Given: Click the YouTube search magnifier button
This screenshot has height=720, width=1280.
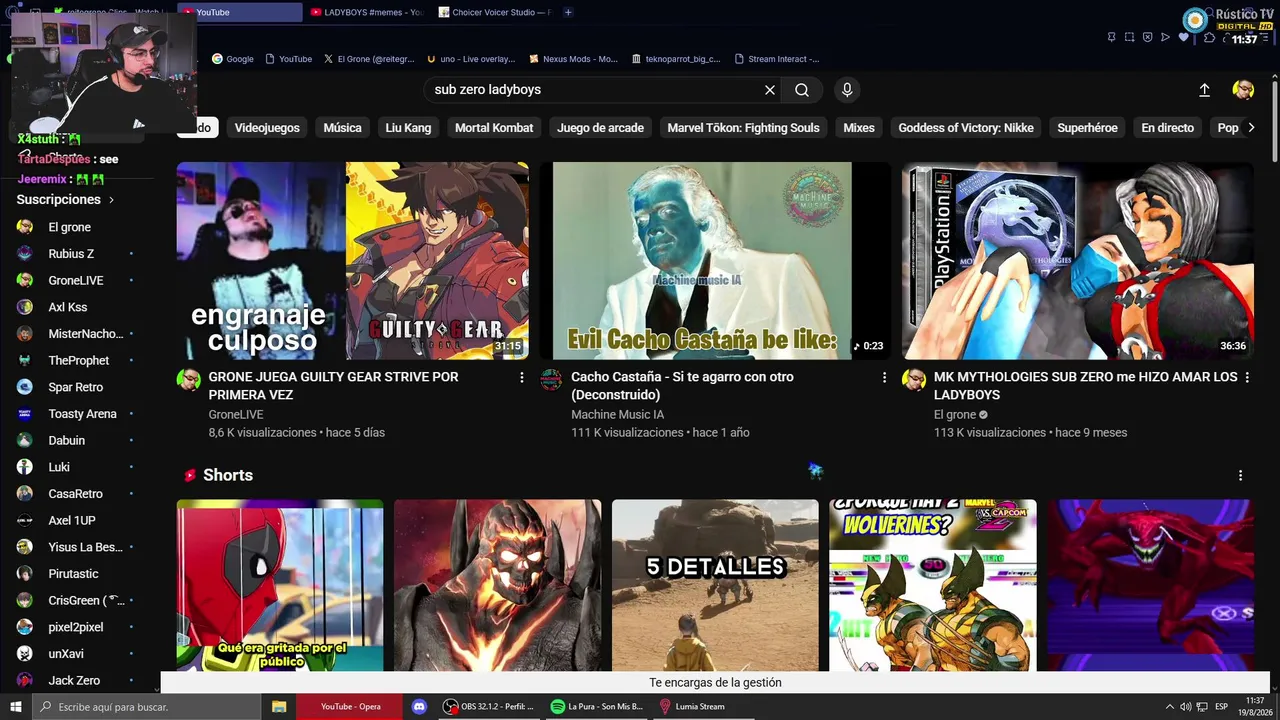Looking at the screenshot, I should point(802,90).
